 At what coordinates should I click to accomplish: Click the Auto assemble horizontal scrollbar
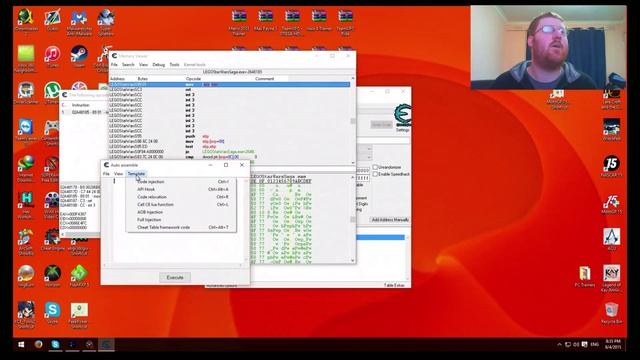point(174,265)
